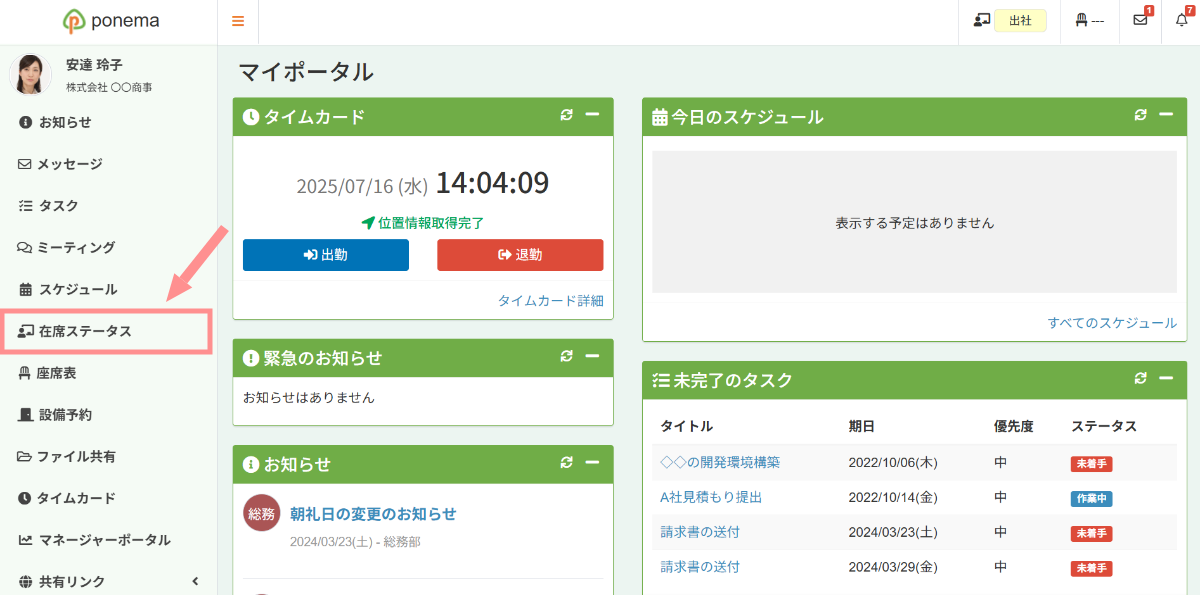The image size is (1200, 595).
Task: Refresh the 今日のスケジュール panel
Action: tap(1141, 116)
